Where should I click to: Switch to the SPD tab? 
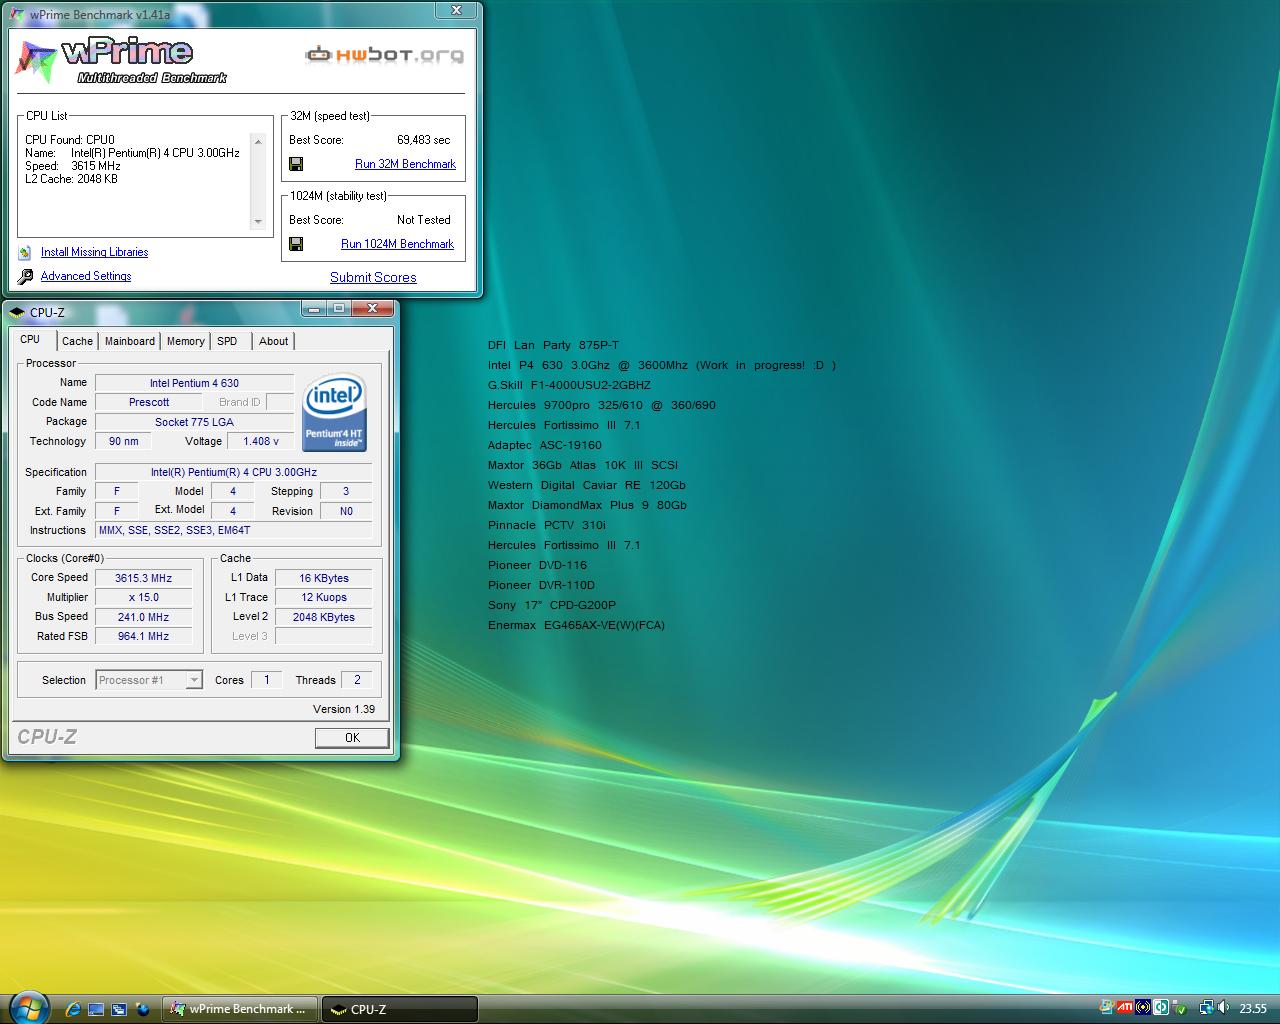click(x=228, y=341)
